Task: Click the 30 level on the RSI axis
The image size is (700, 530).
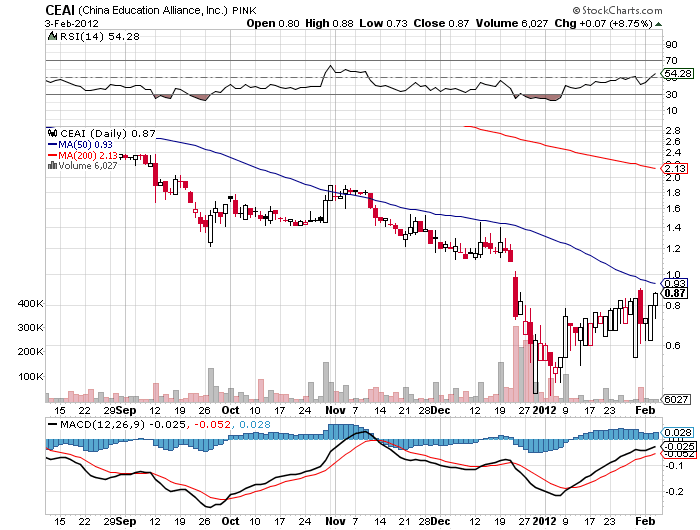Action: (x=671, y=94)
